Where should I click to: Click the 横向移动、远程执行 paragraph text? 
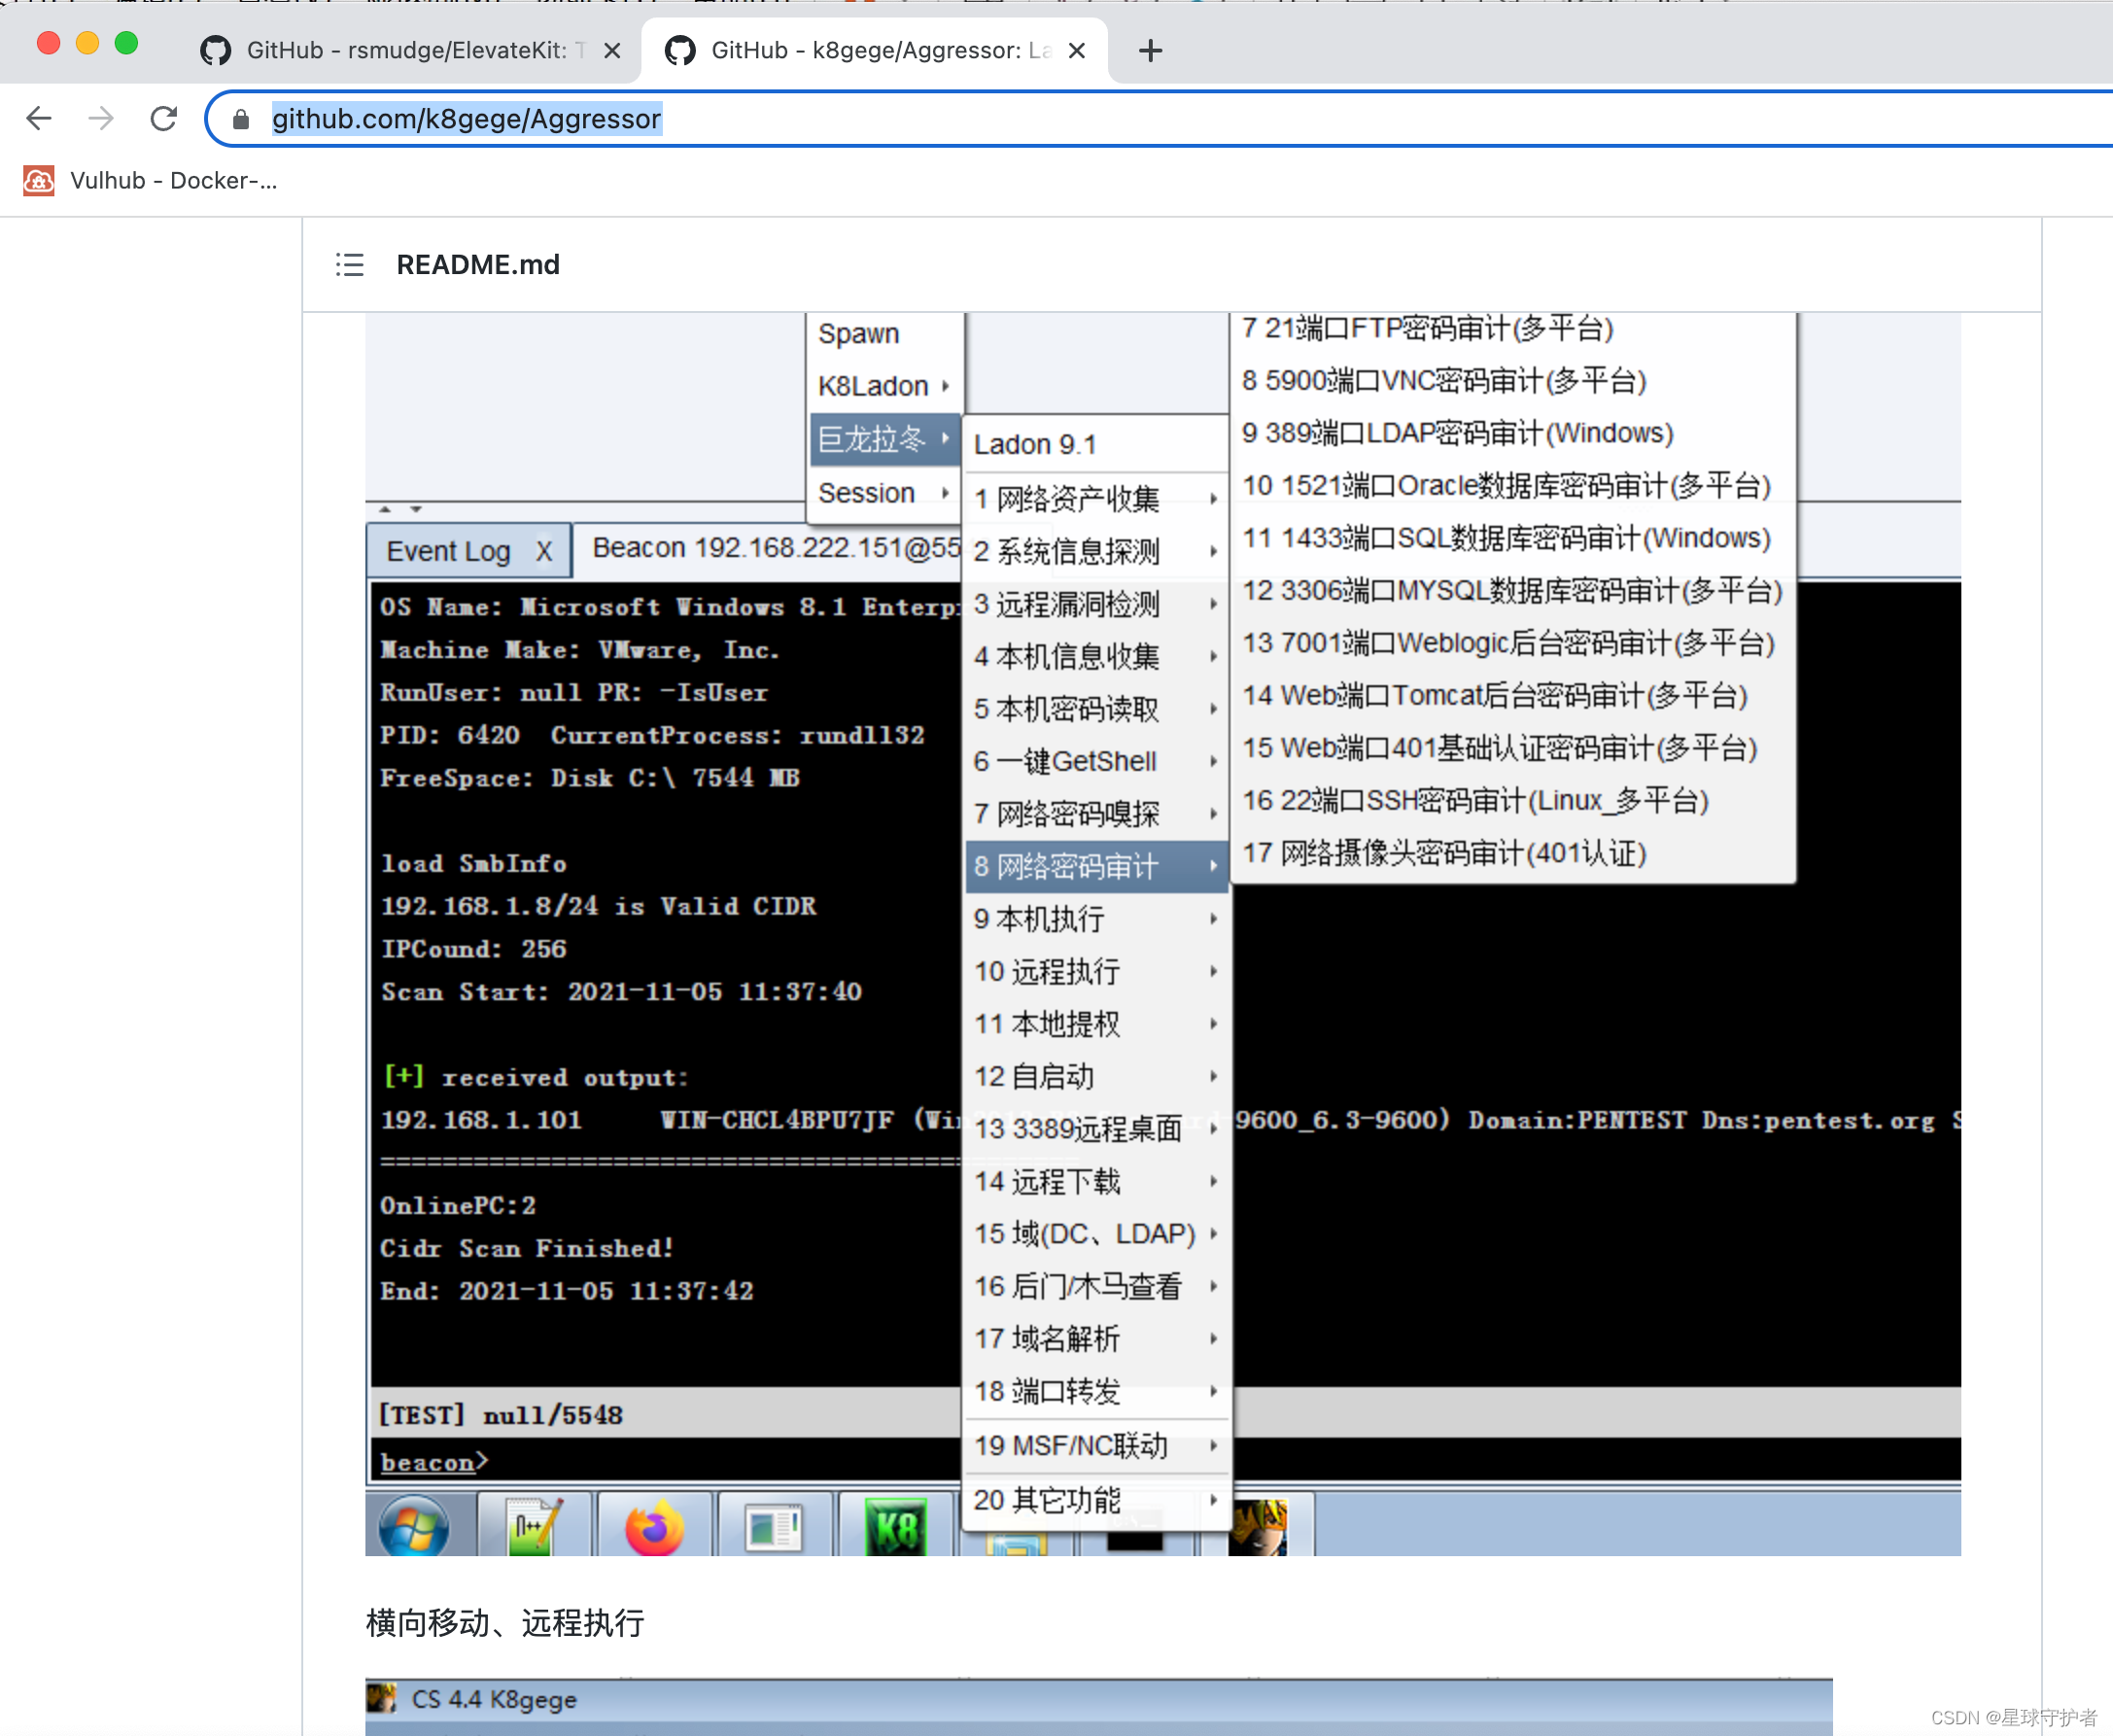click(x=505, y=1622)
